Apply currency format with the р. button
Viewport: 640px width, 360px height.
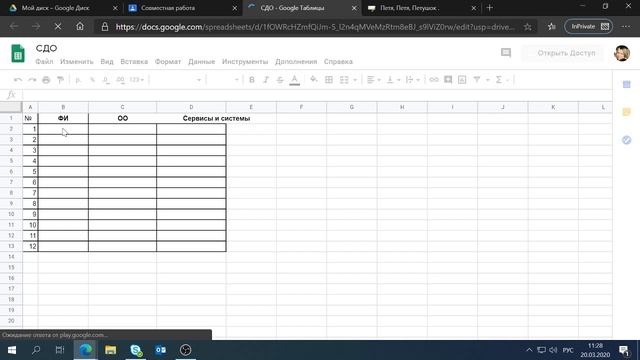pyautogui.click(x=78, y=80)
